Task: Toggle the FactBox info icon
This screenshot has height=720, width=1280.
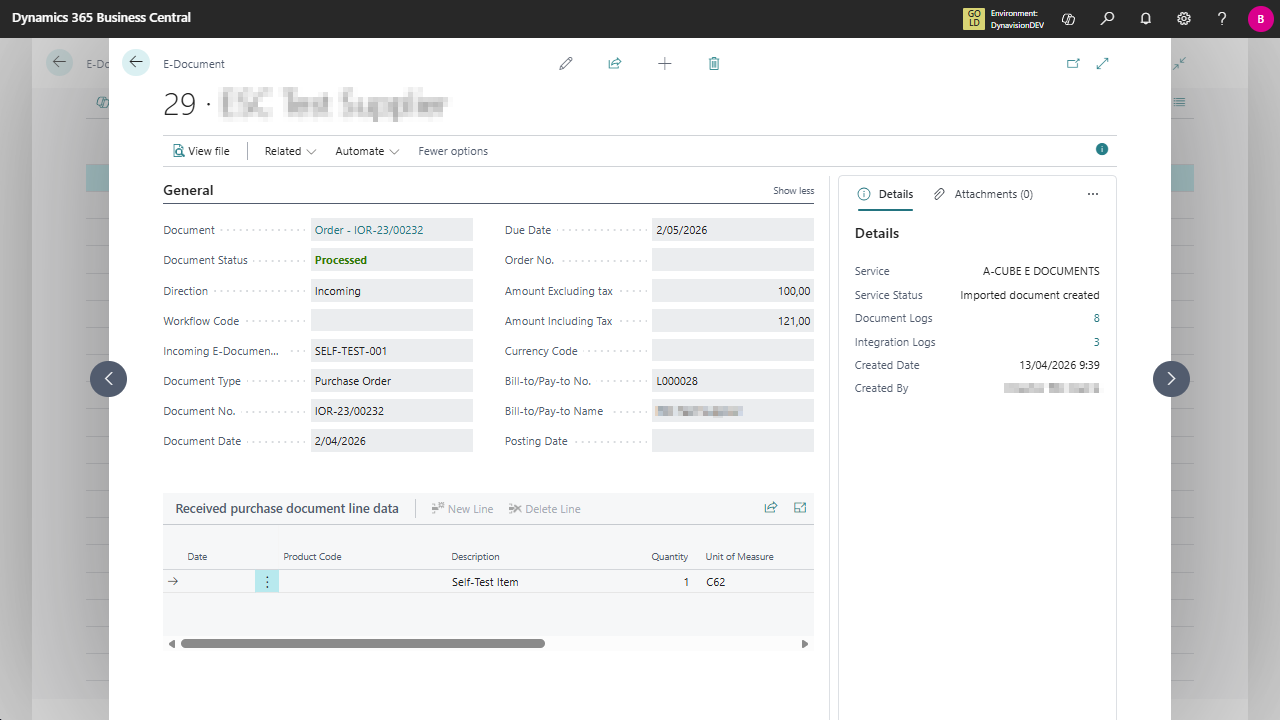Action: pyautogui.click(x=1102, y=149)
